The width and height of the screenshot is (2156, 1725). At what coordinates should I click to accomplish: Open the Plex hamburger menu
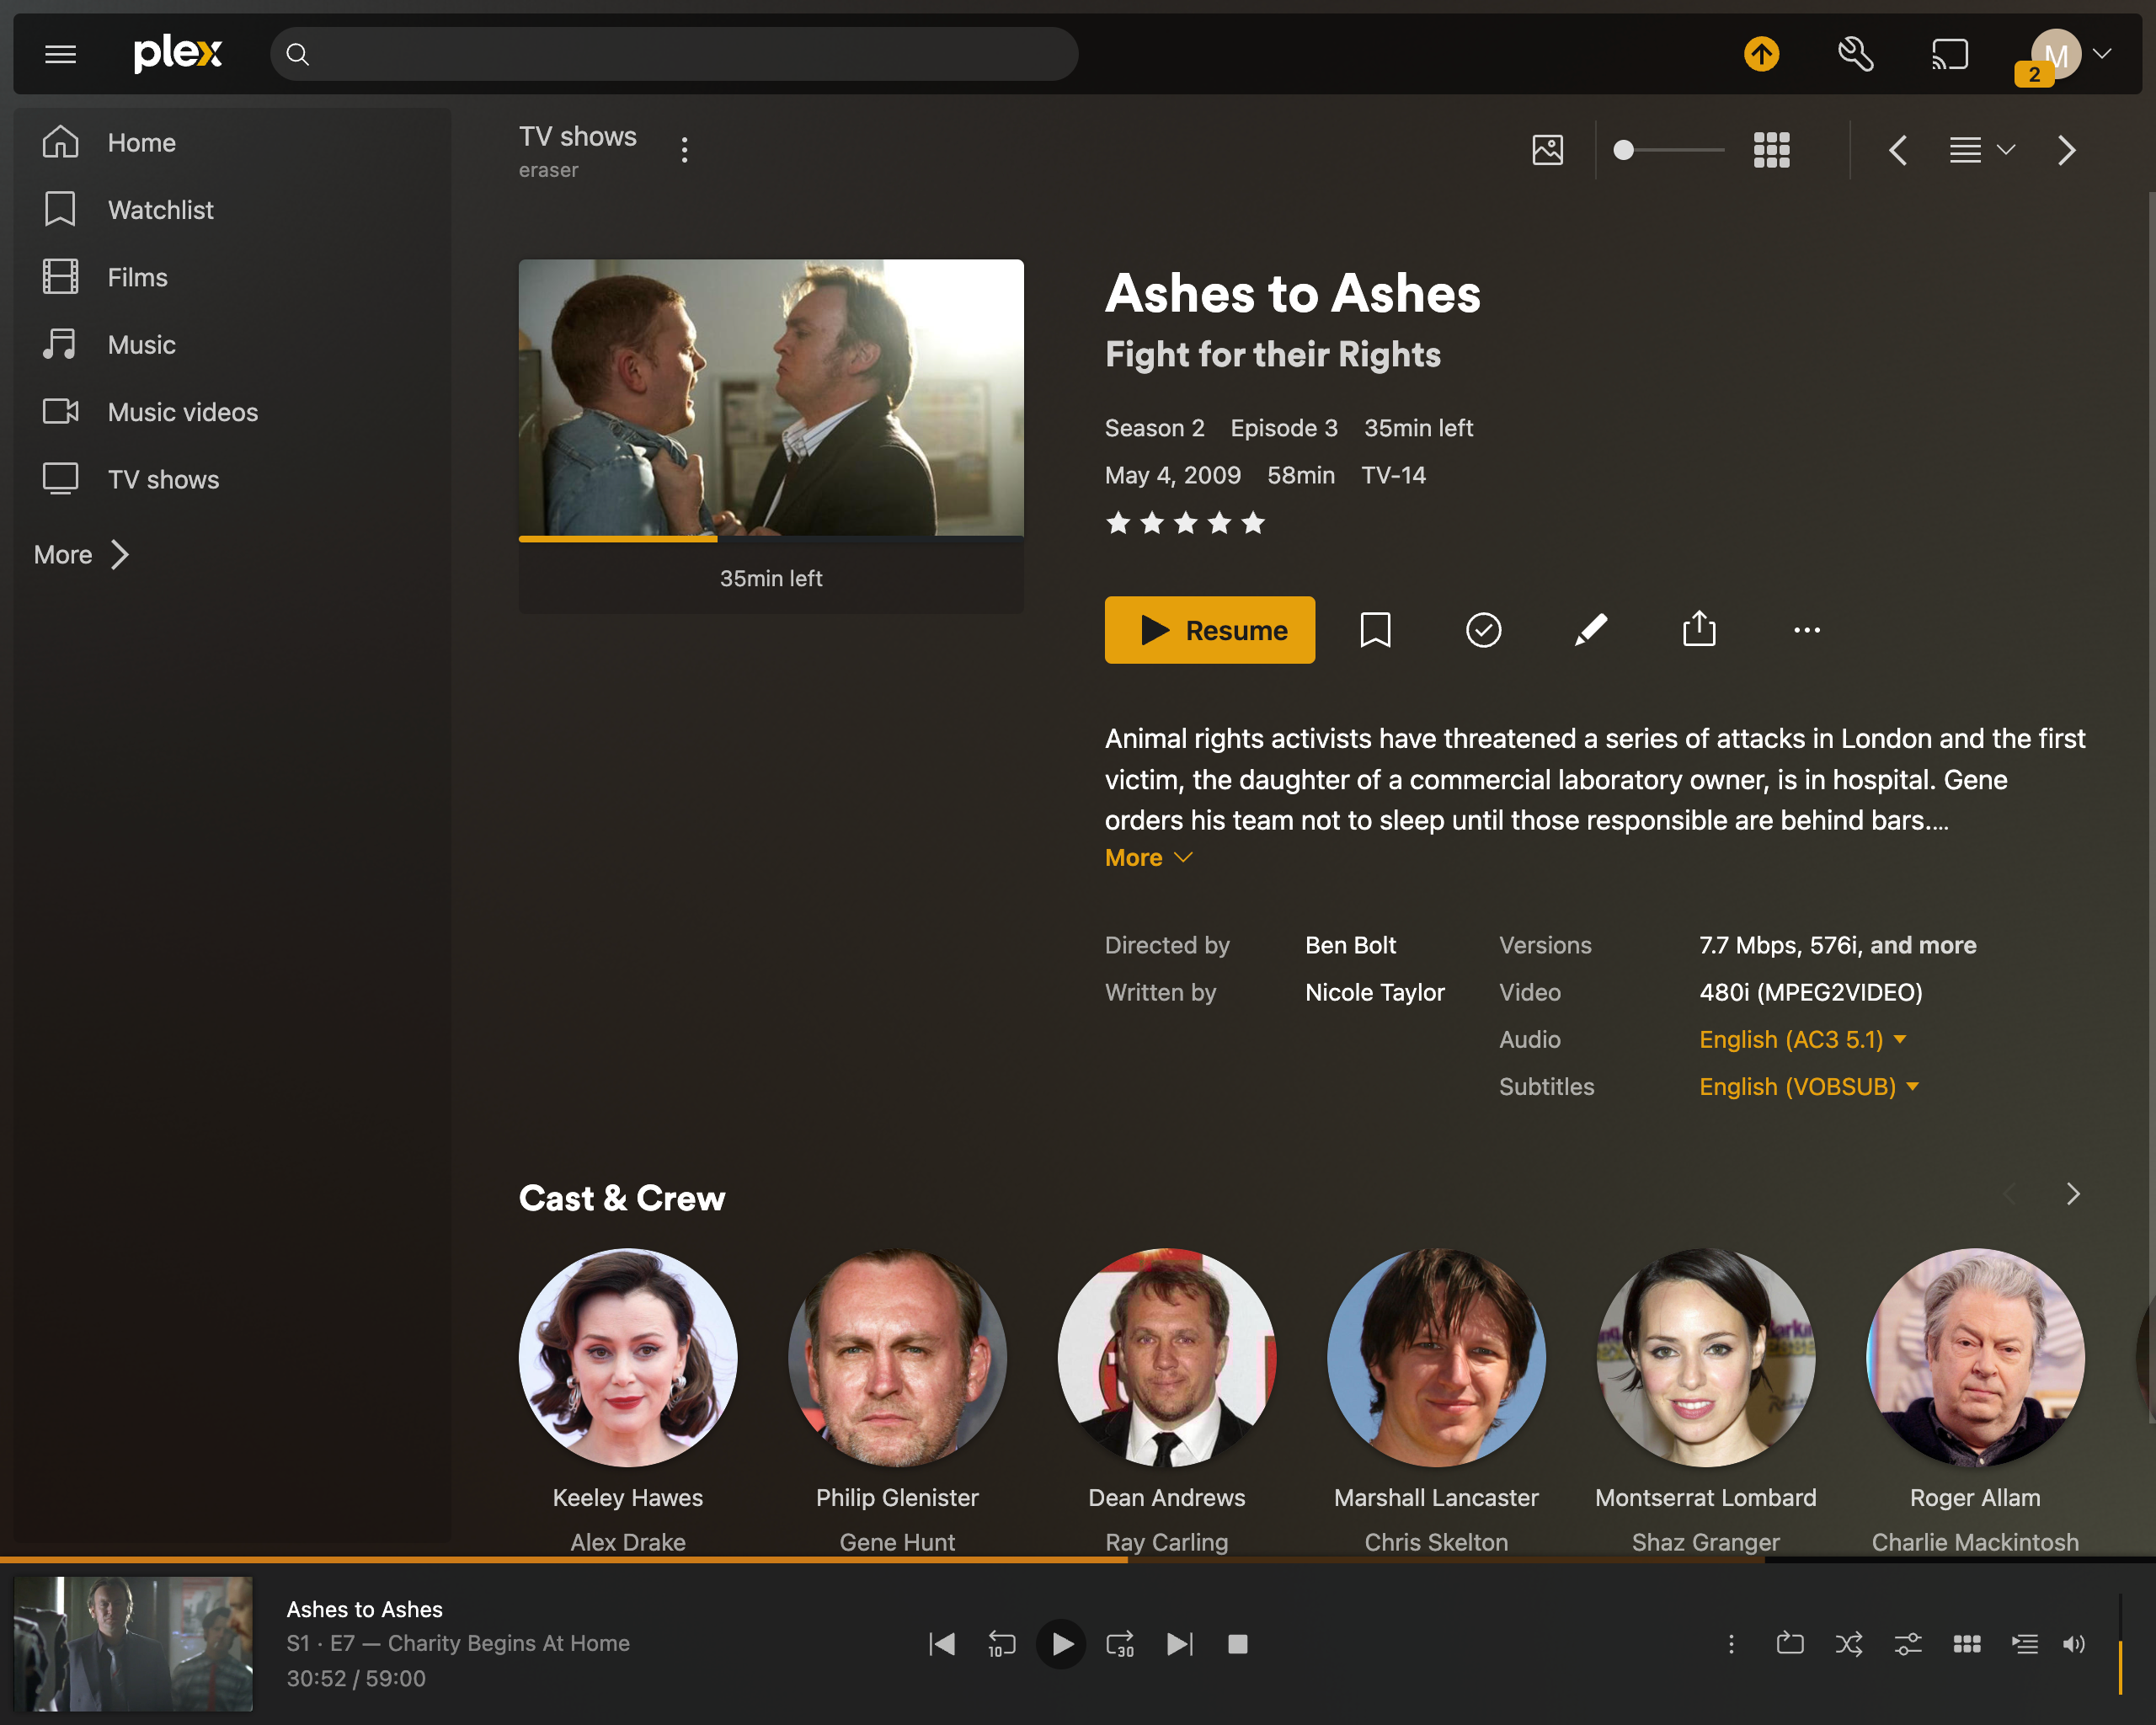tap(60, 54)
